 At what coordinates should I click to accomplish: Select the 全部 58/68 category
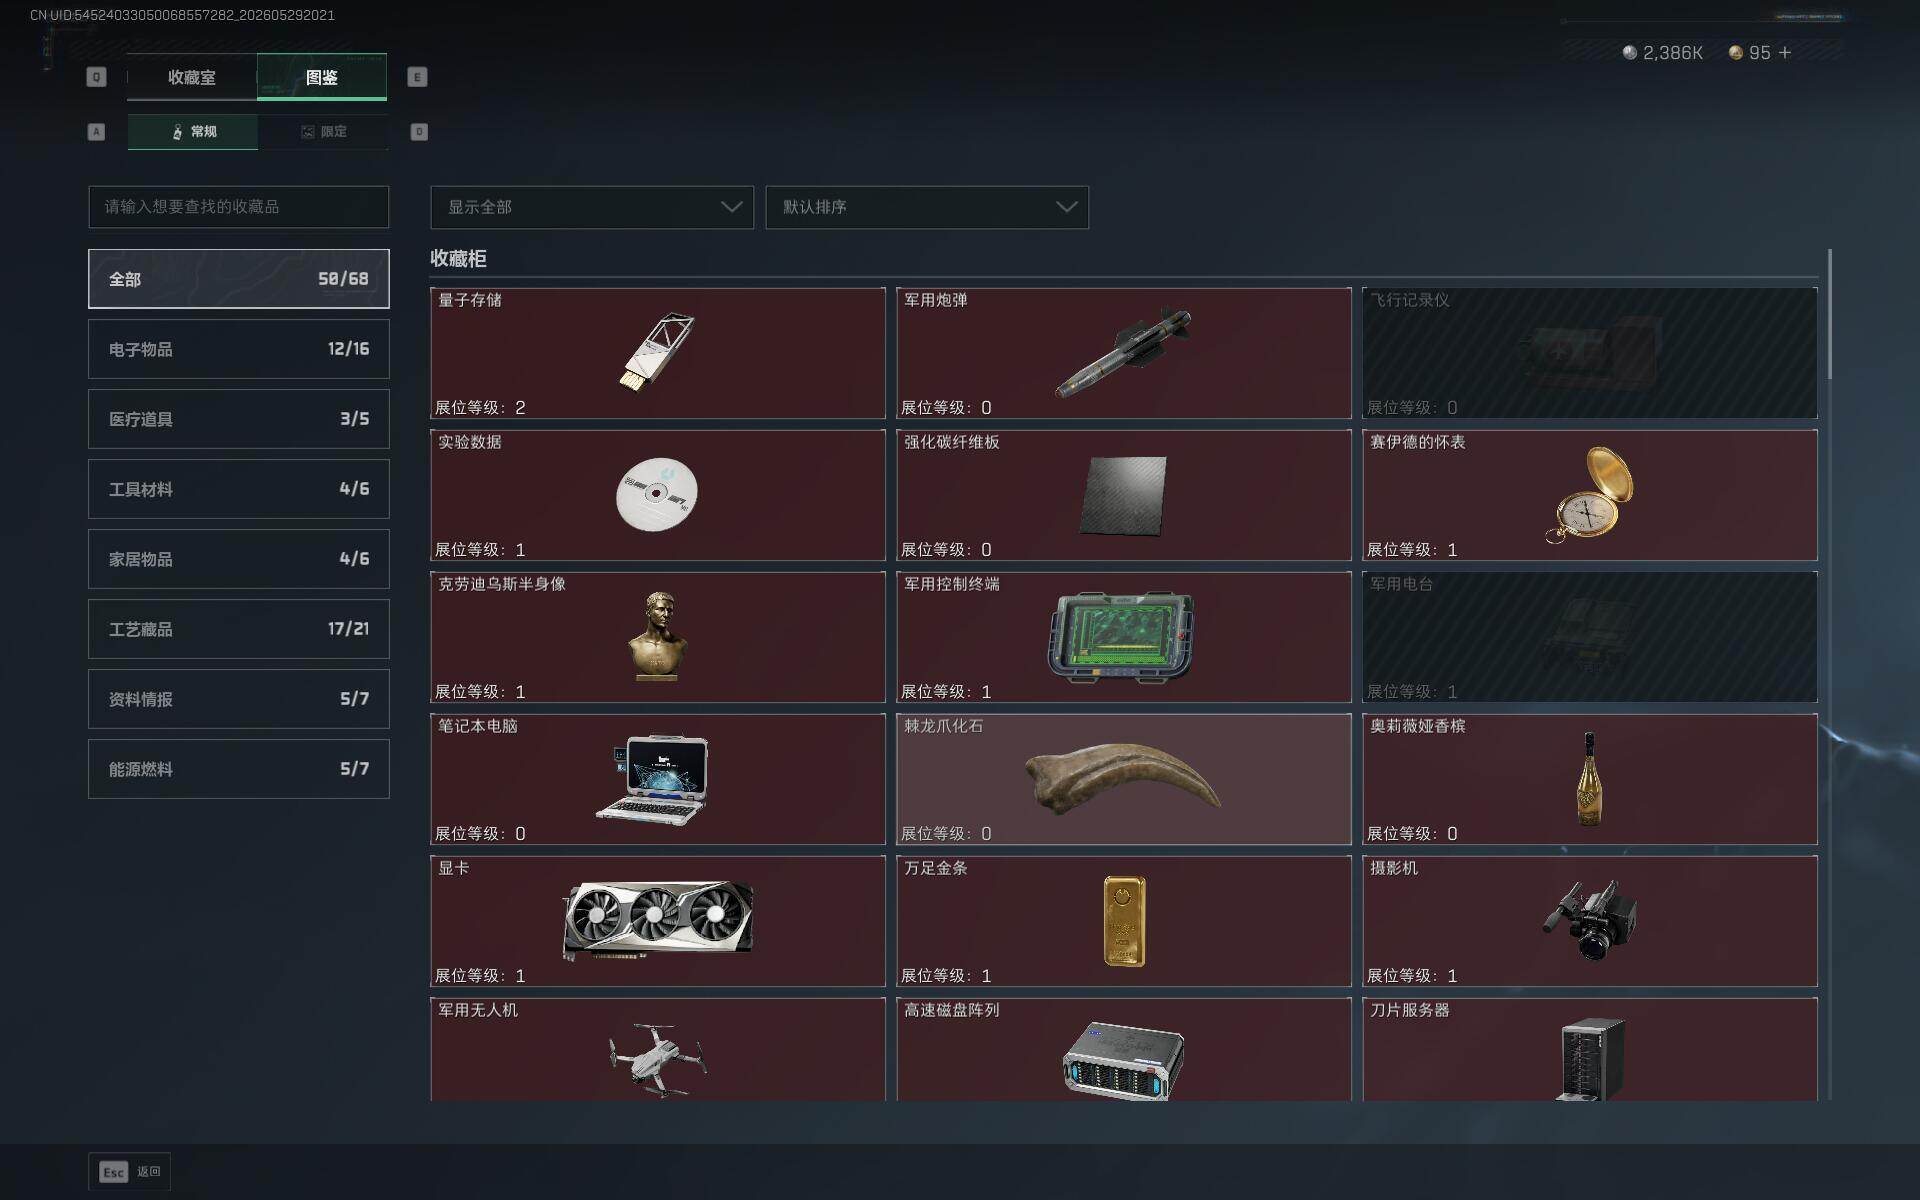point(238,279)
